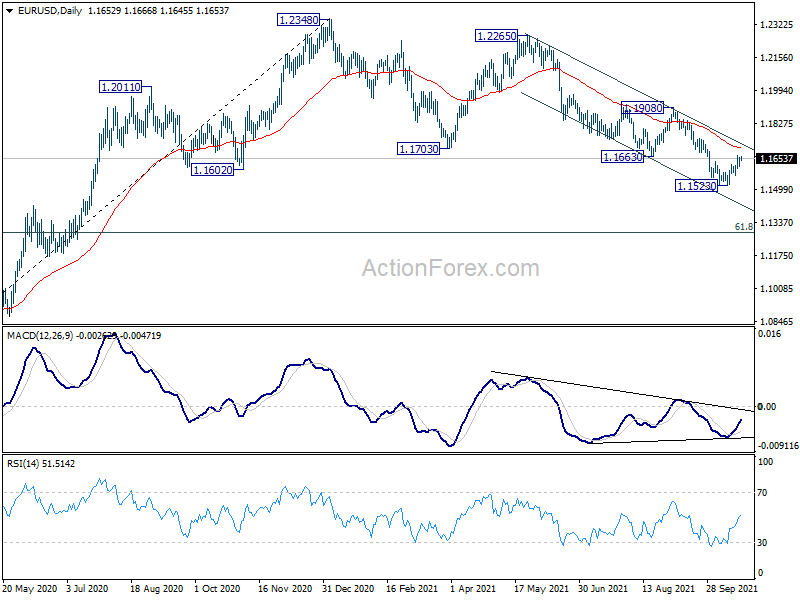The width and height of the screenshot is (800, 600).
Task: Select the 1.15230 price label
Action: (x=696, y=186)
